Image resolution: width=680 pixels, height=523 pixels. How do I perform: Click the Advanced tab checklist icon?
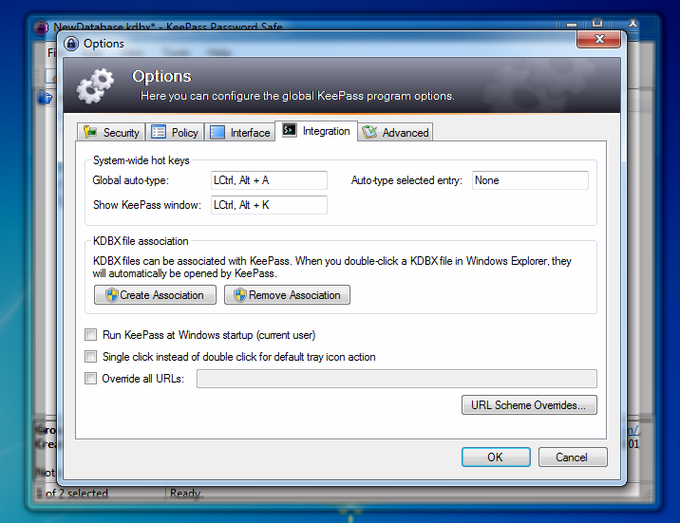click(369, 132)
